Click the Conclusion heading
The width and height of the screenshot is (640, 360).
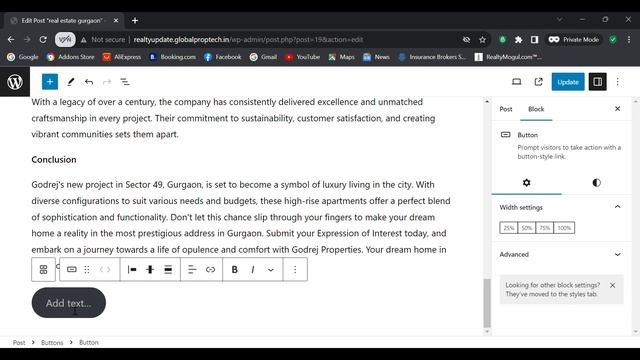[x=54, y=160]
